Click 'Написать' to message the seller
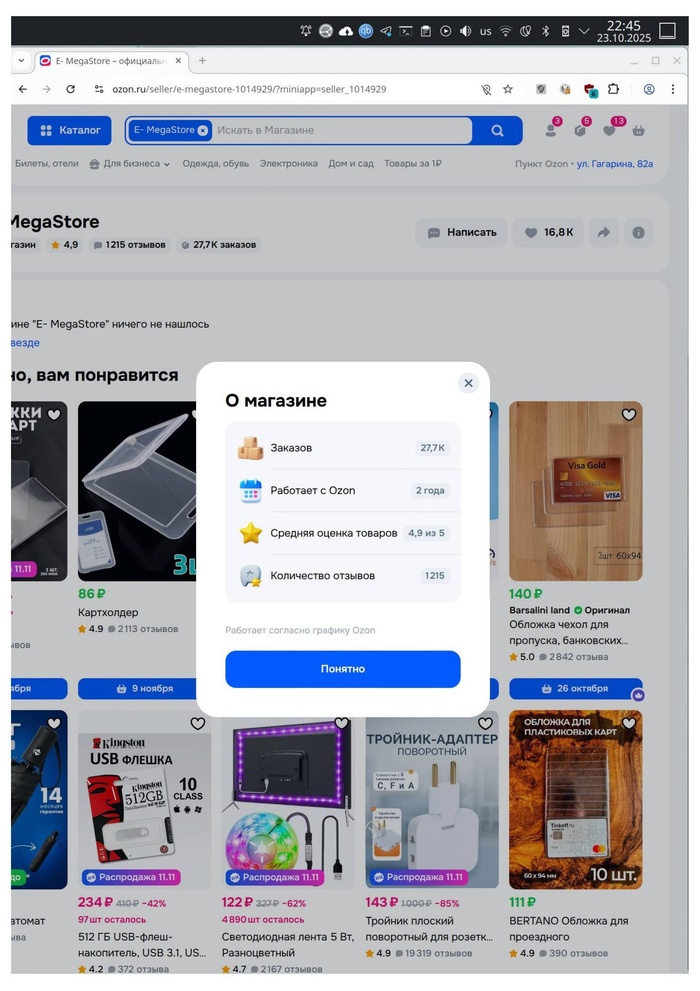Viewport: 700px width, 991px height. (461, 232)
